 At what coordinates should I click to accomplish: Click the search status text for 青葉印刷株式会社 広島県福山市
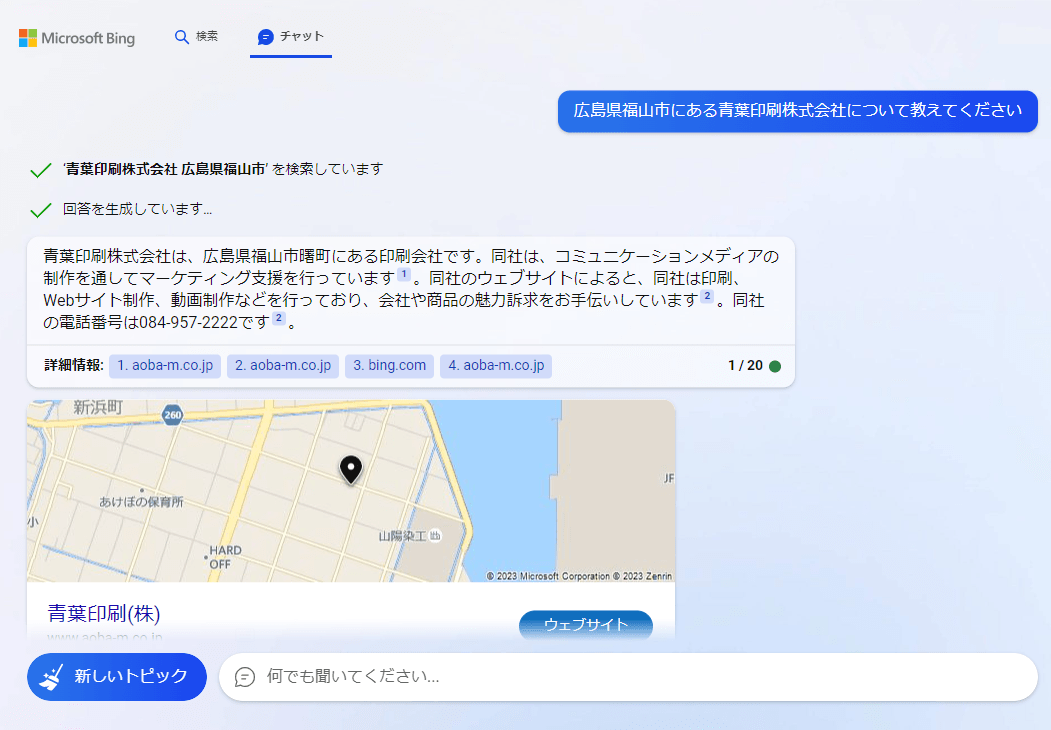click(x=223, y=169)
